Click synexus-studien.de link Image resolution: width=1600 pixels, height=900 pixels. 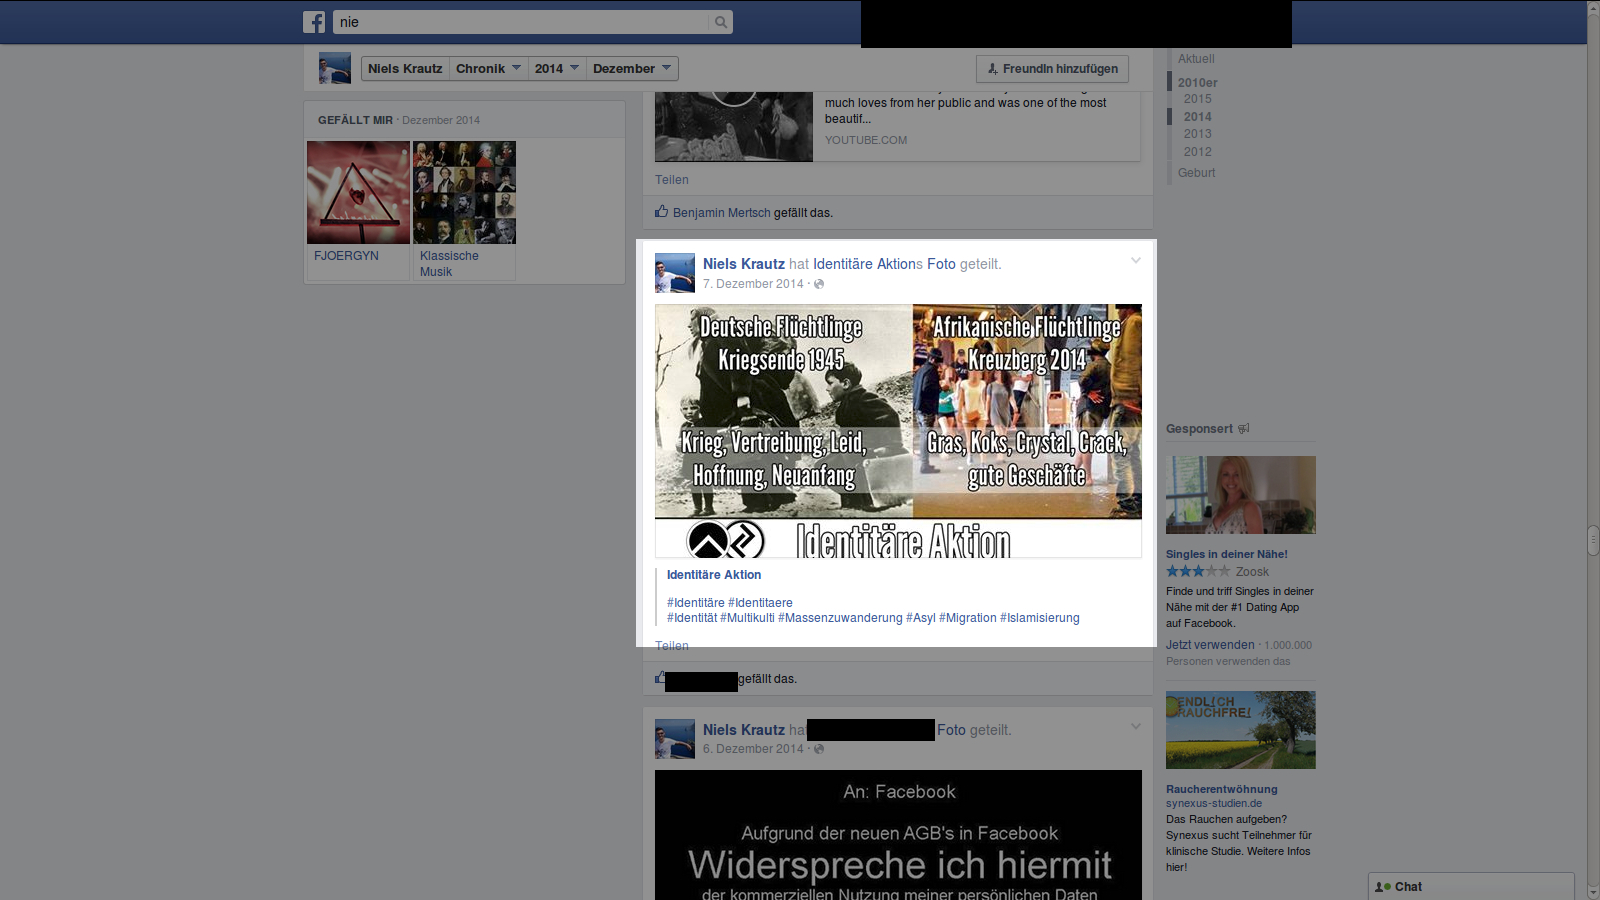1214,803
